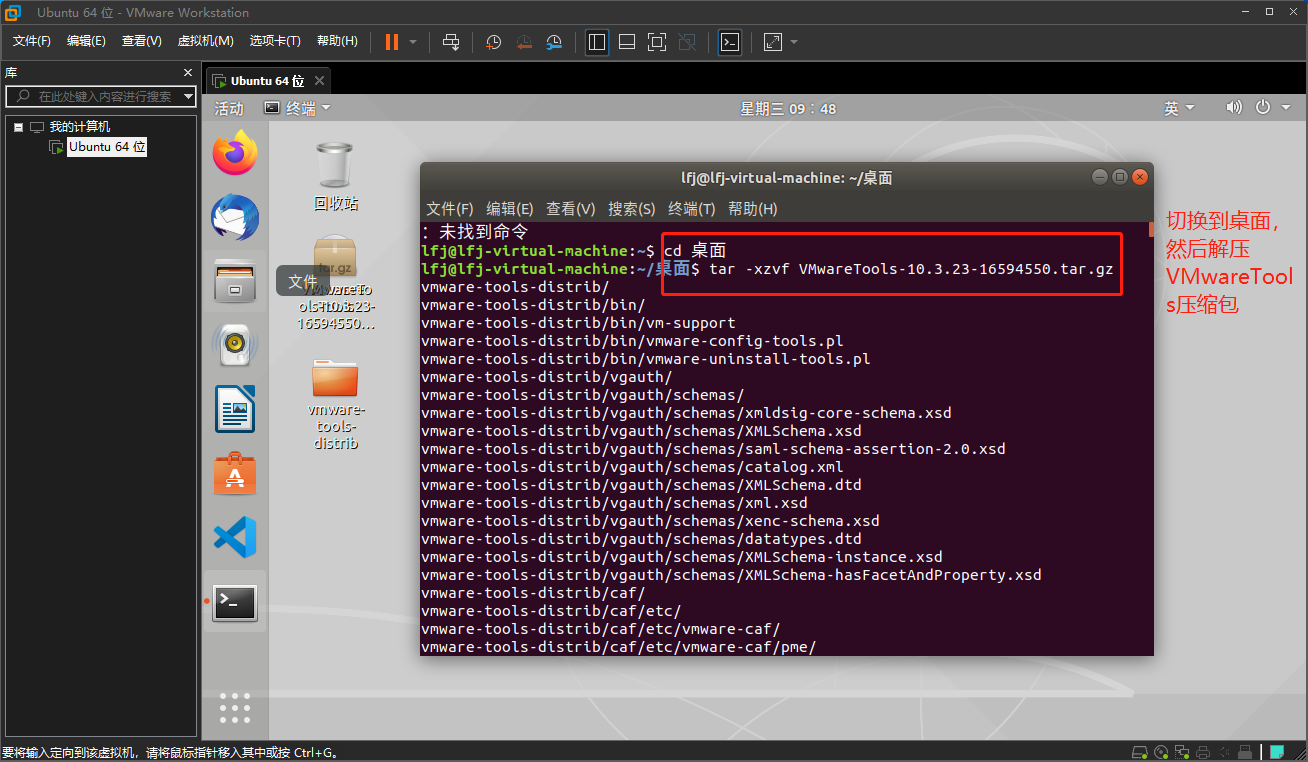This screenshot has height=762, width=1308.
Task: Open the 选项卡(T) menu
Action: 275,41
